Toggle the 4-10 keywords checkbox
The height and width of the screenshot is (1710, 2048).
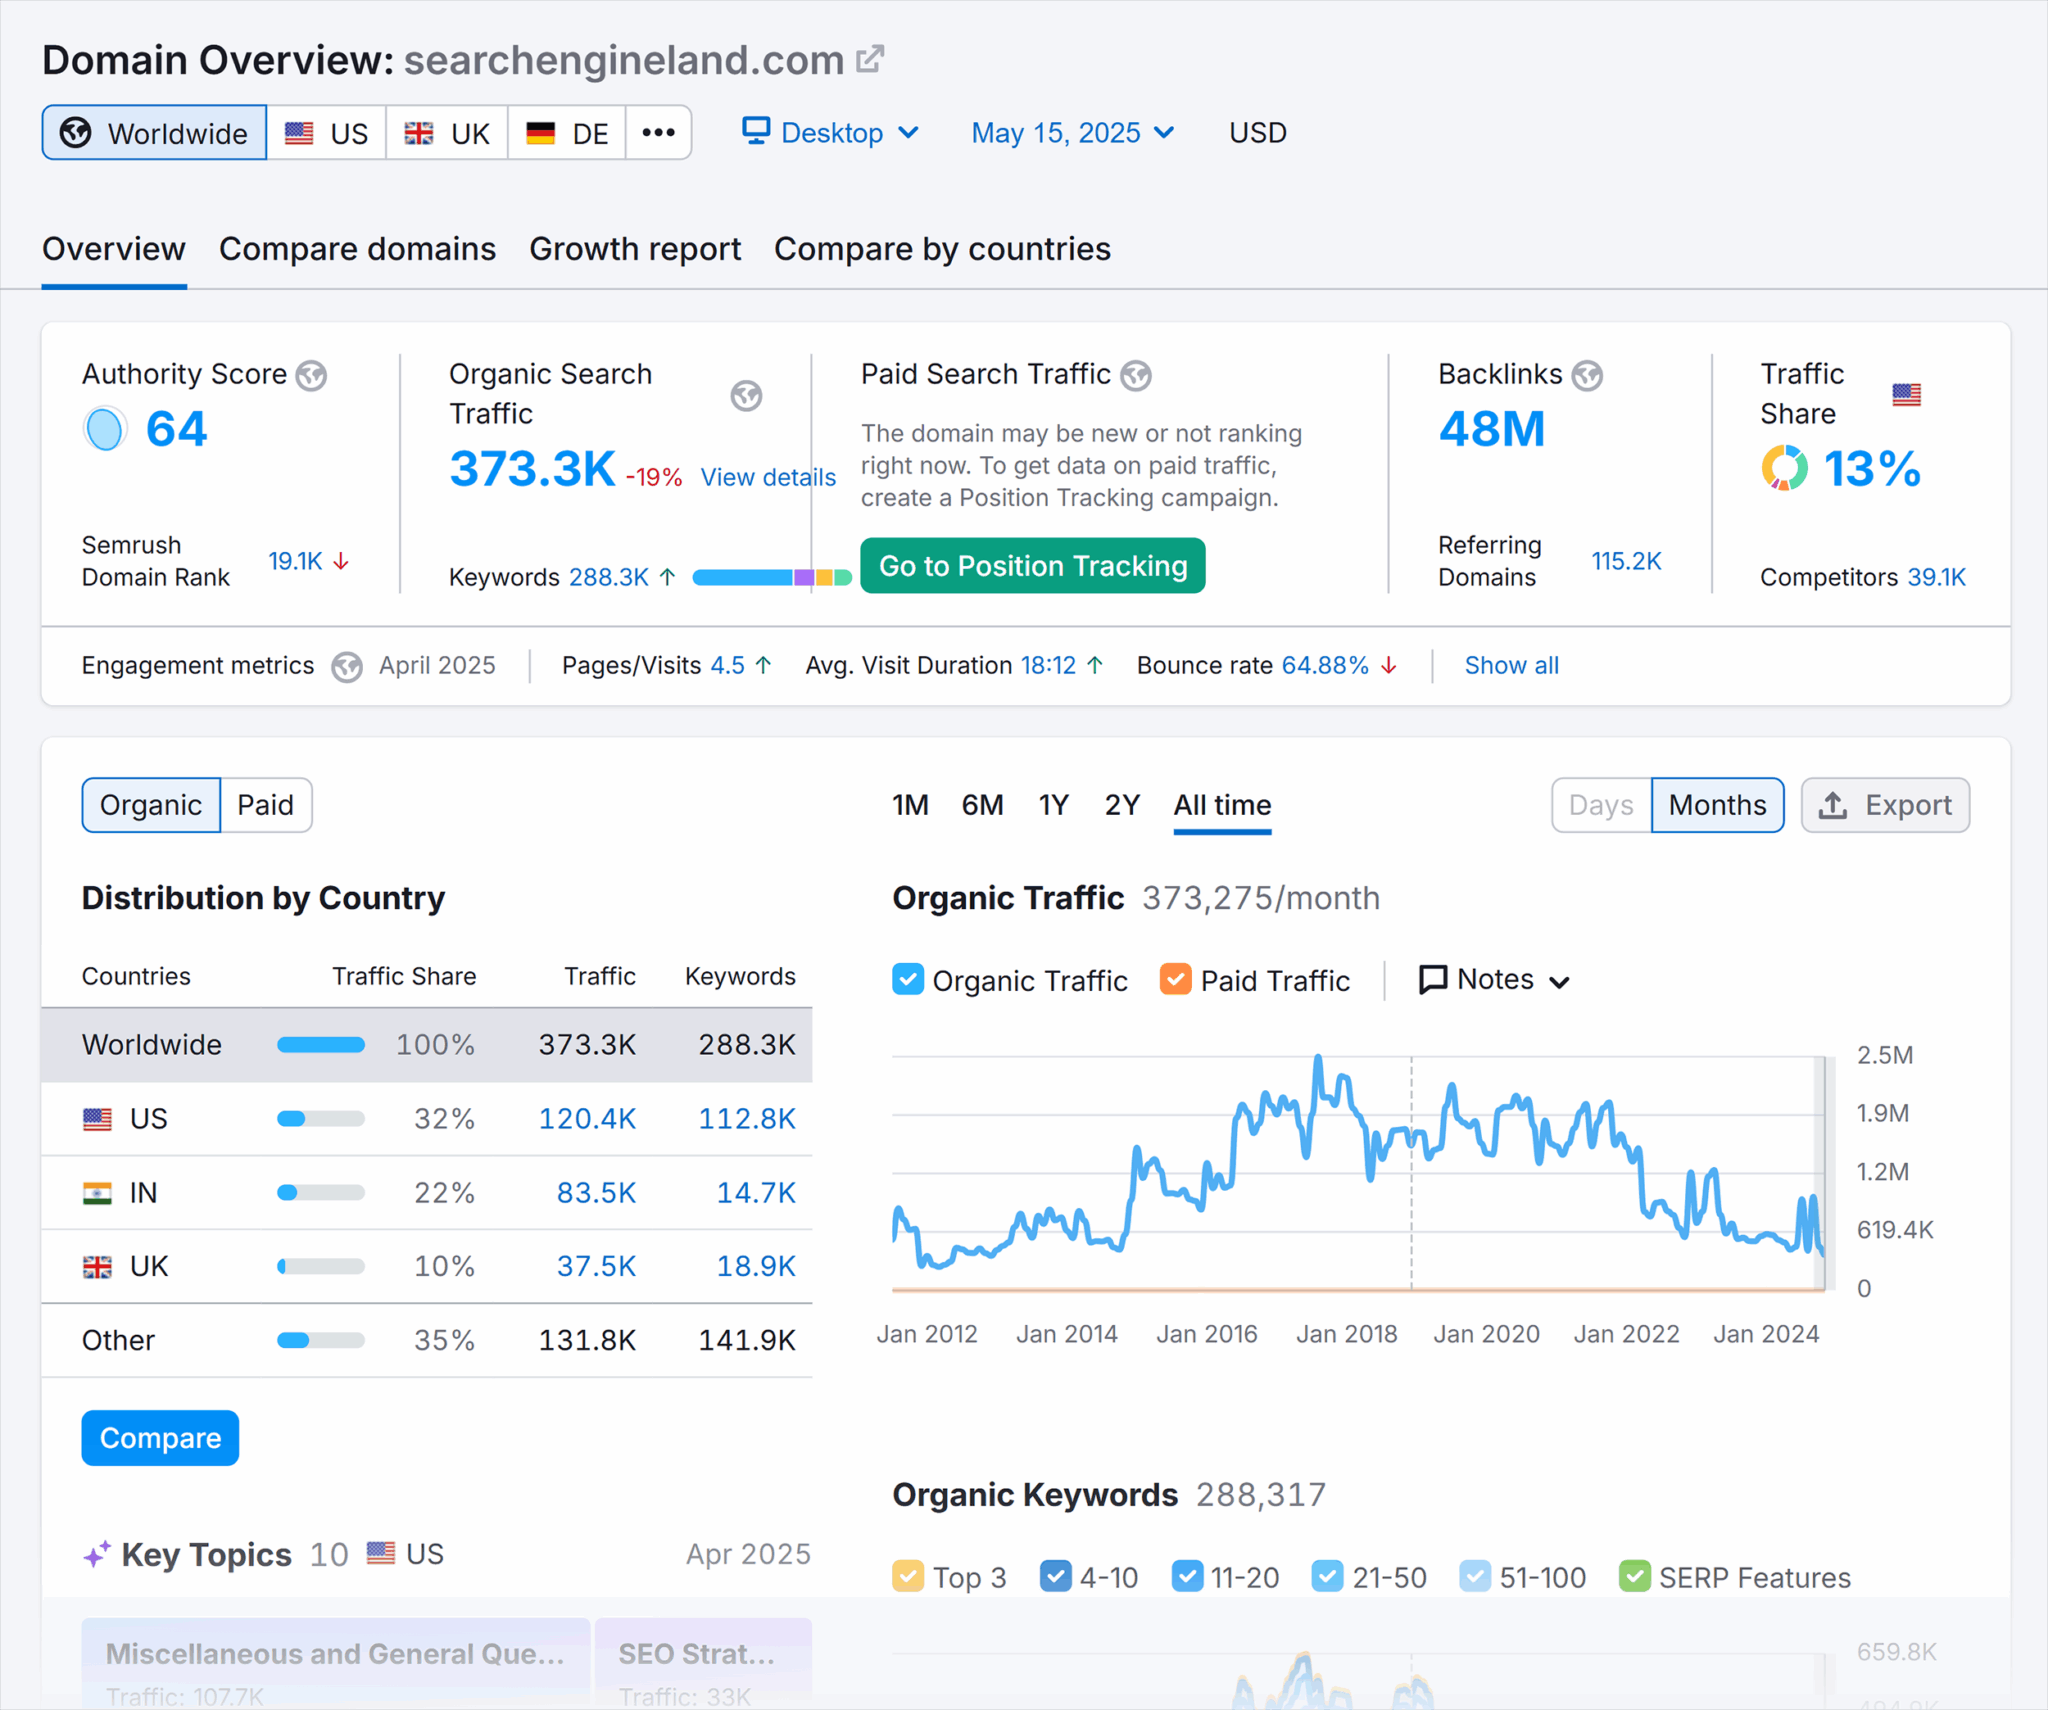1055,1576
